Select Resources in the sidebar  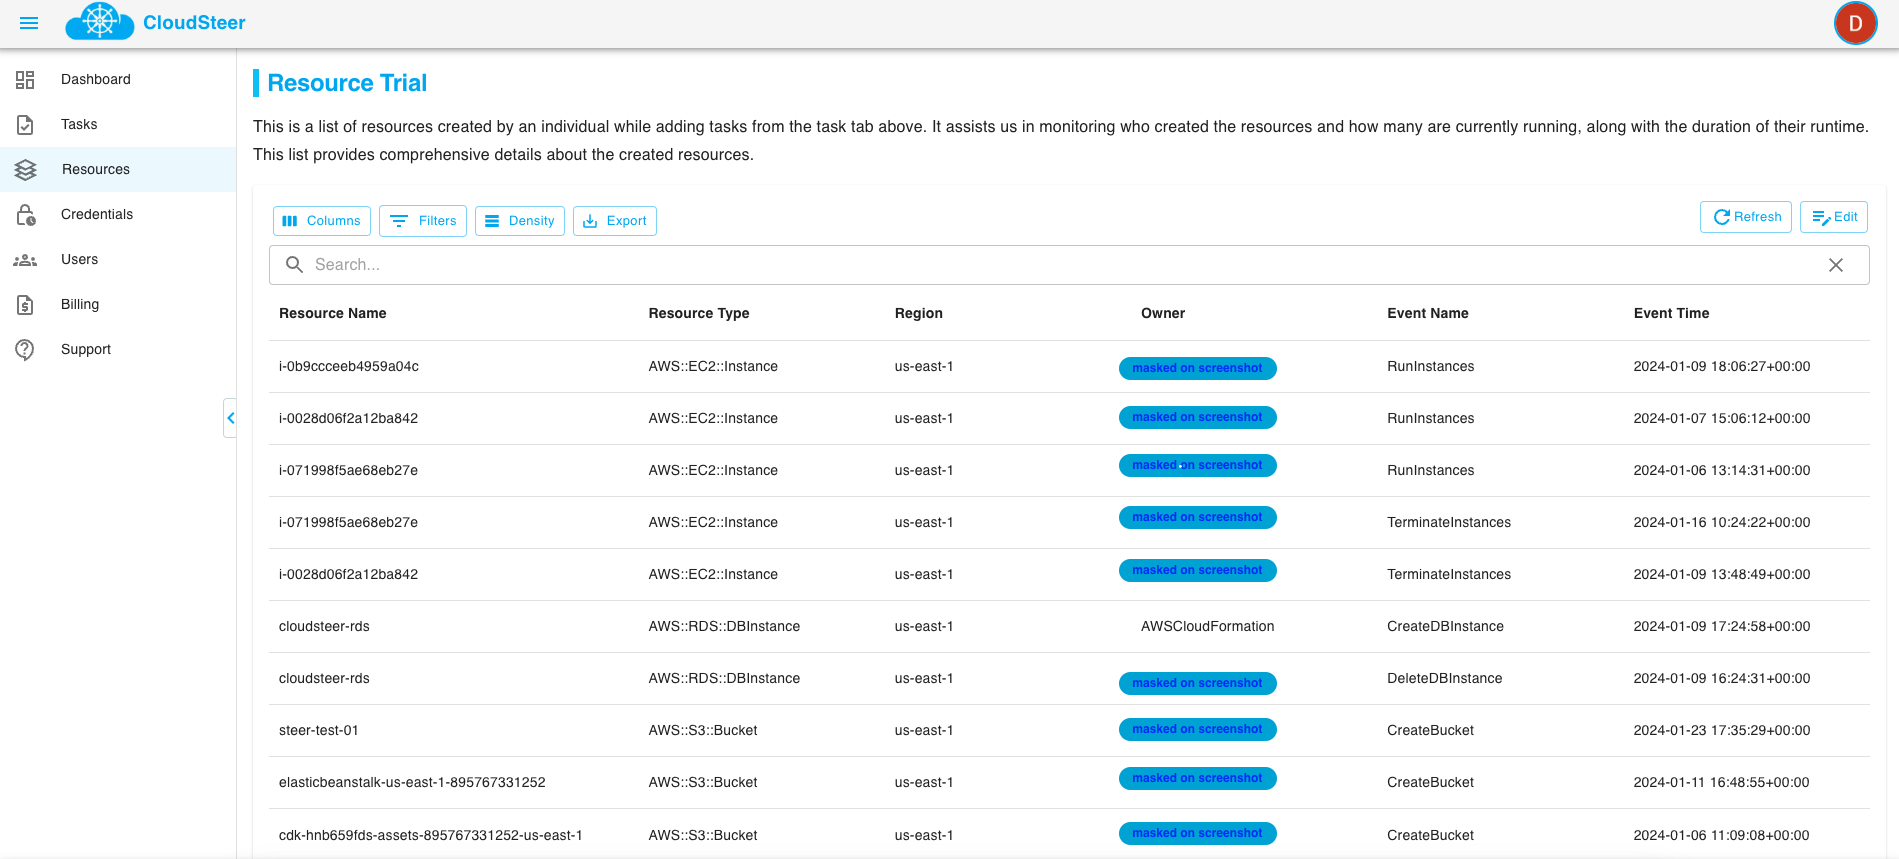(95, 170)
